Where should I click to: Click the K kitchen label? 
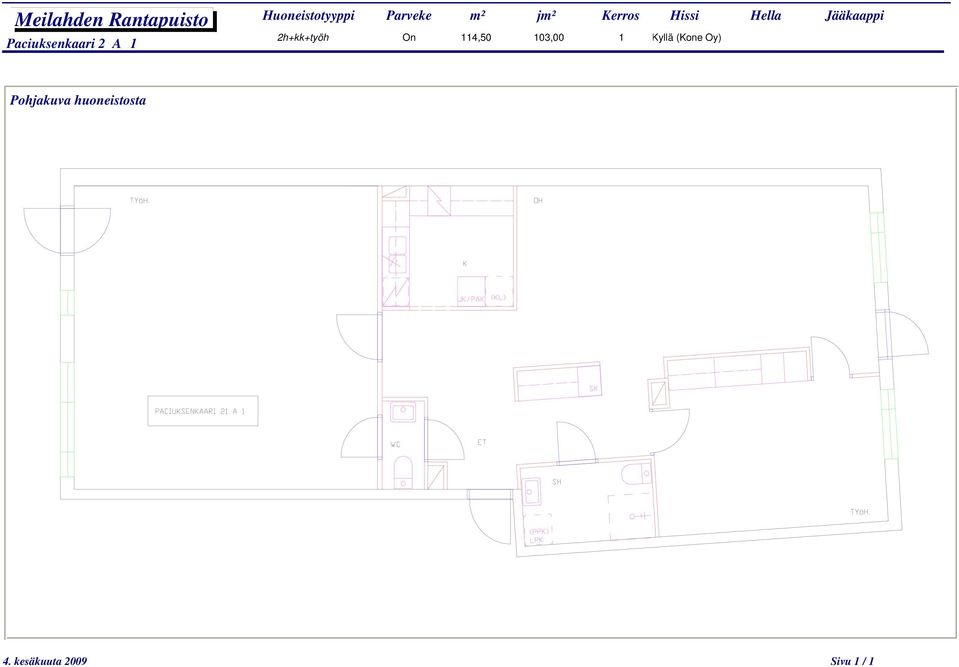pyautogui.click(x=465, y=263)
